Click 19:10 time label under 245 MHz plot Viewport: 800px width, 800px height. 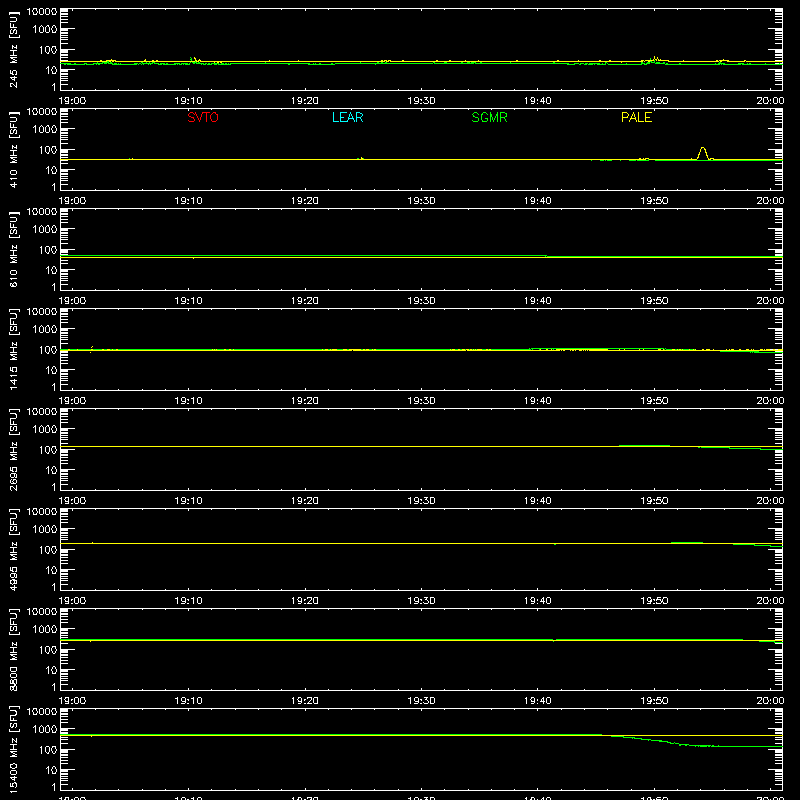tap(188, 101)
